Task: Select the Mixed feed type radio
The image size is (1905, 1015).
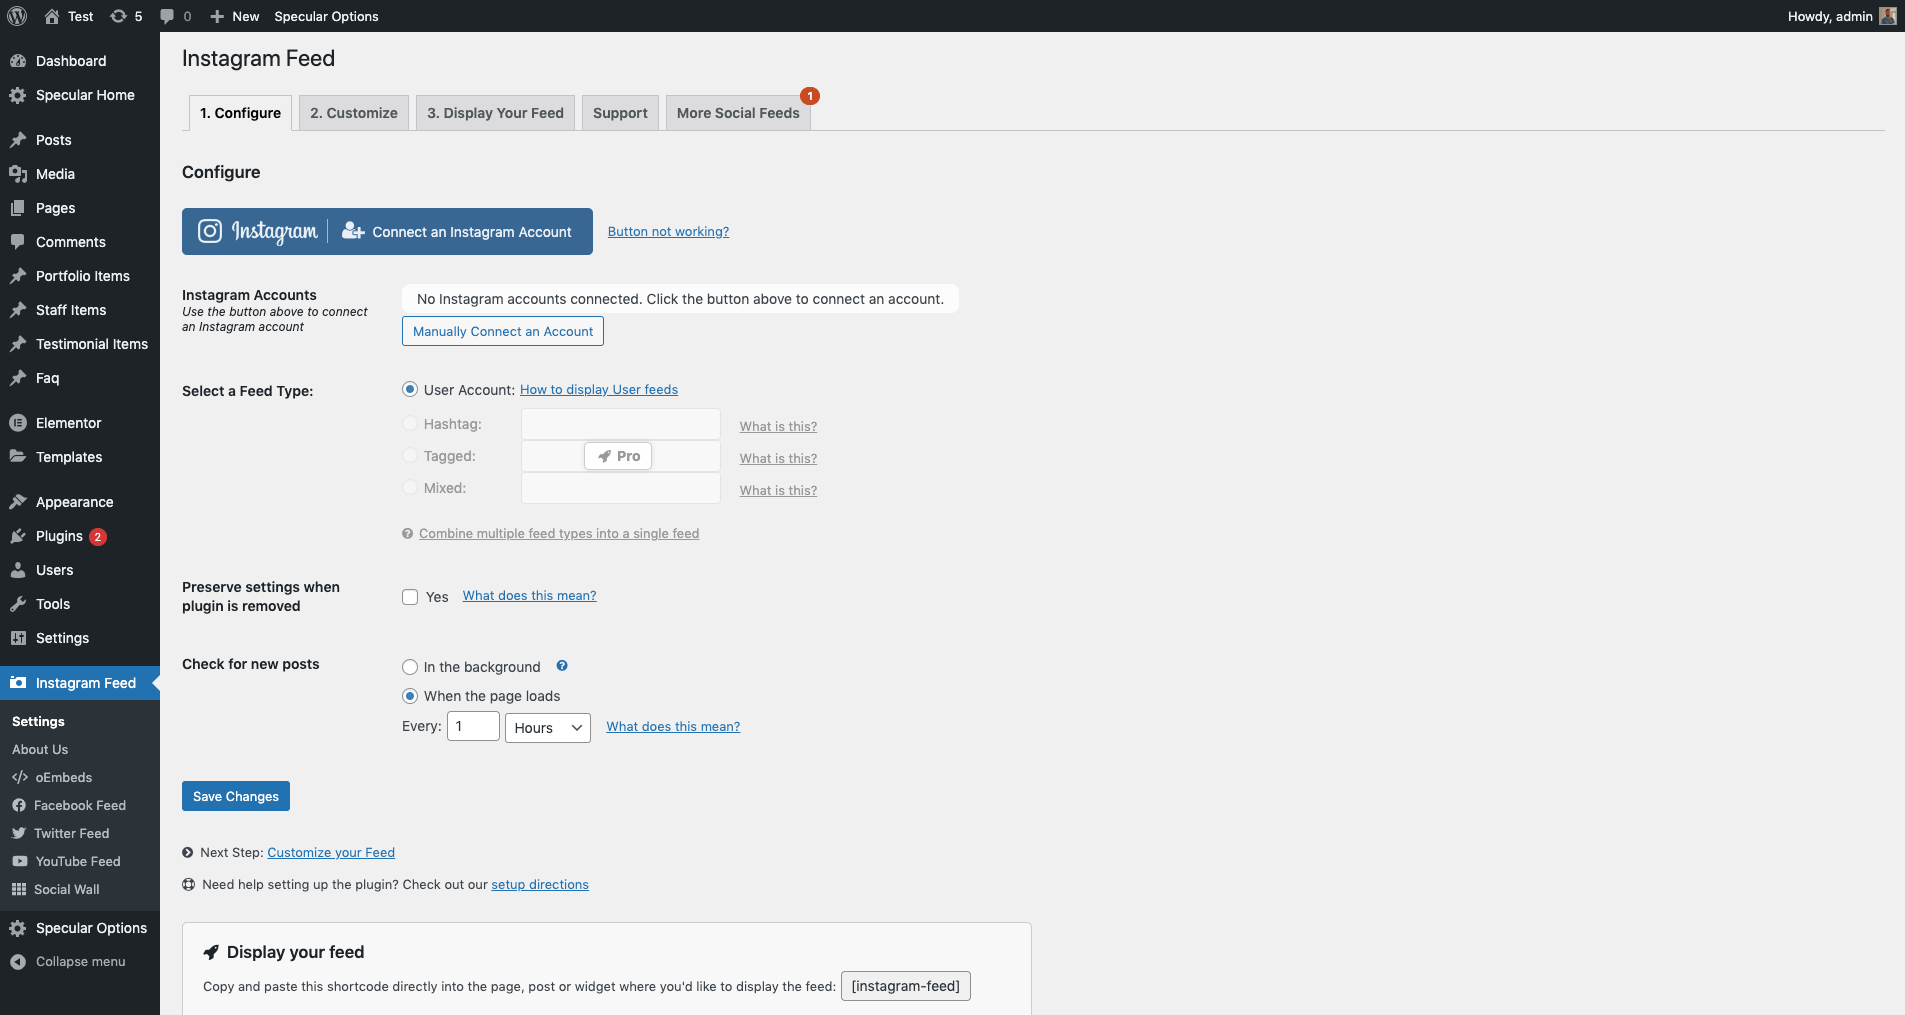Action: [410, 487]
